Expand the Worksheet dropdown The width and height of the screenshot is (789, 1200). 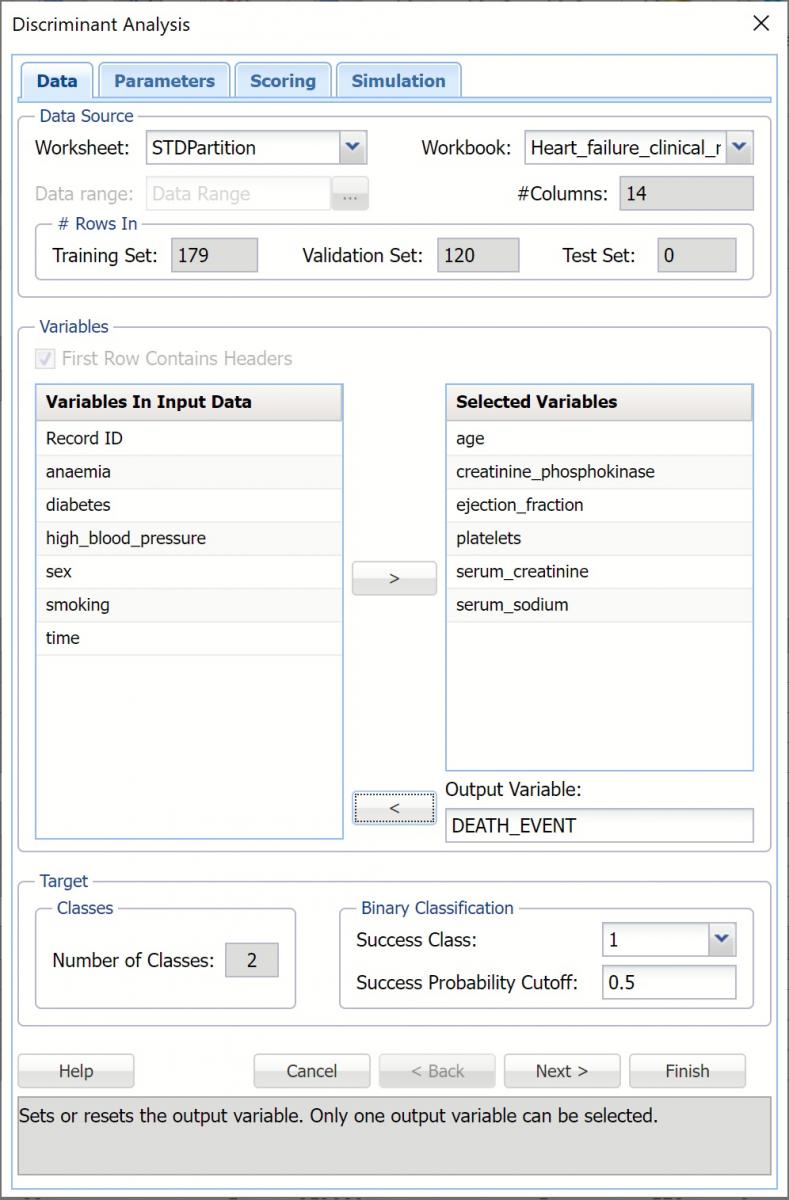tap(352, 148)
